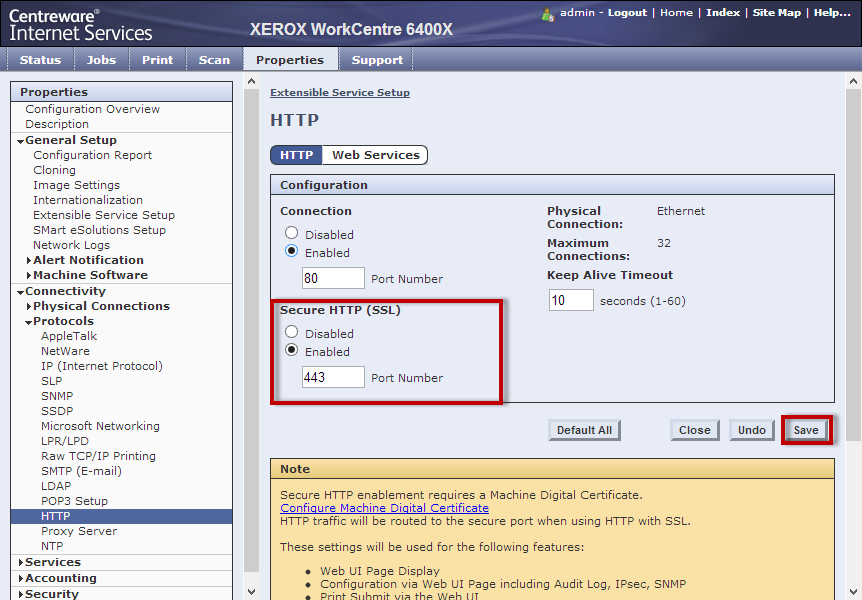This screenshot has height=600, width=862.
Task: Open SNMP in the Protocols list
Action: click(x=57, y=396)
